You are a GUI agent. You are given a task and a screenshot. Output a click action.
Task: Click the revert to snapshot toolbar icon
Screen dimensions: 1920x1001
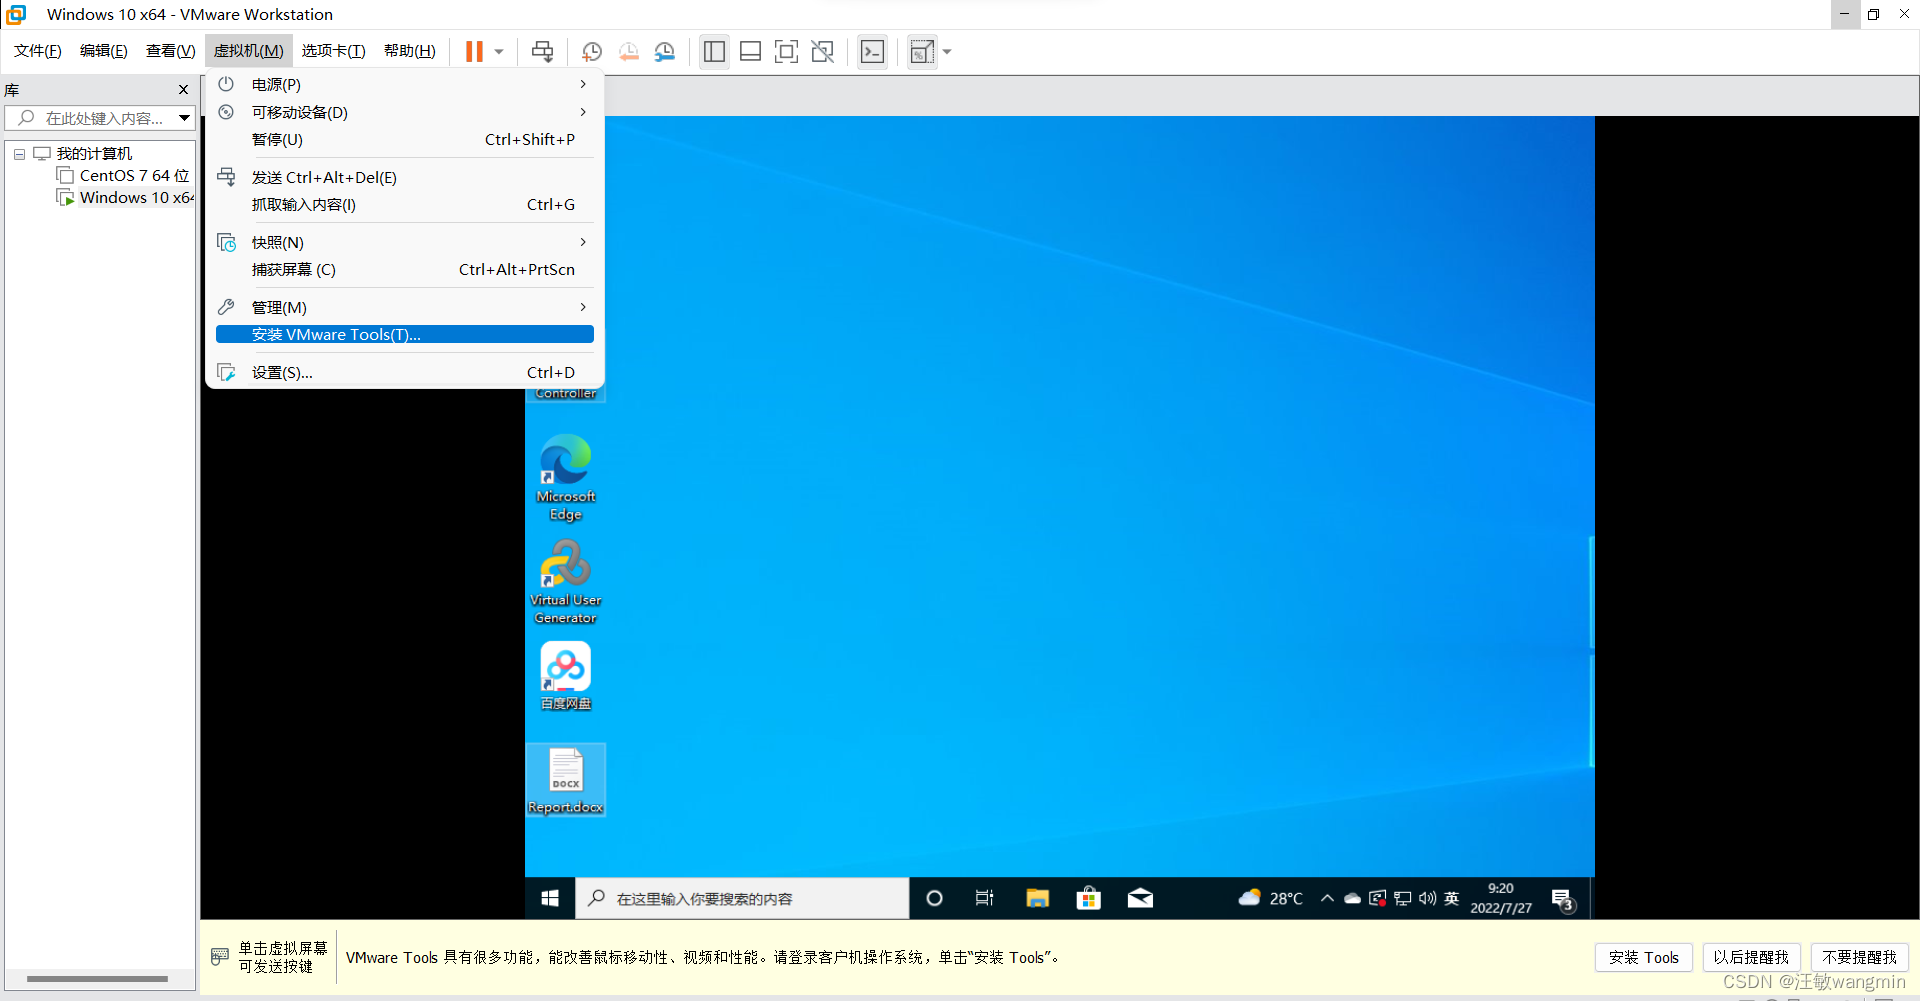pos(628,52)
